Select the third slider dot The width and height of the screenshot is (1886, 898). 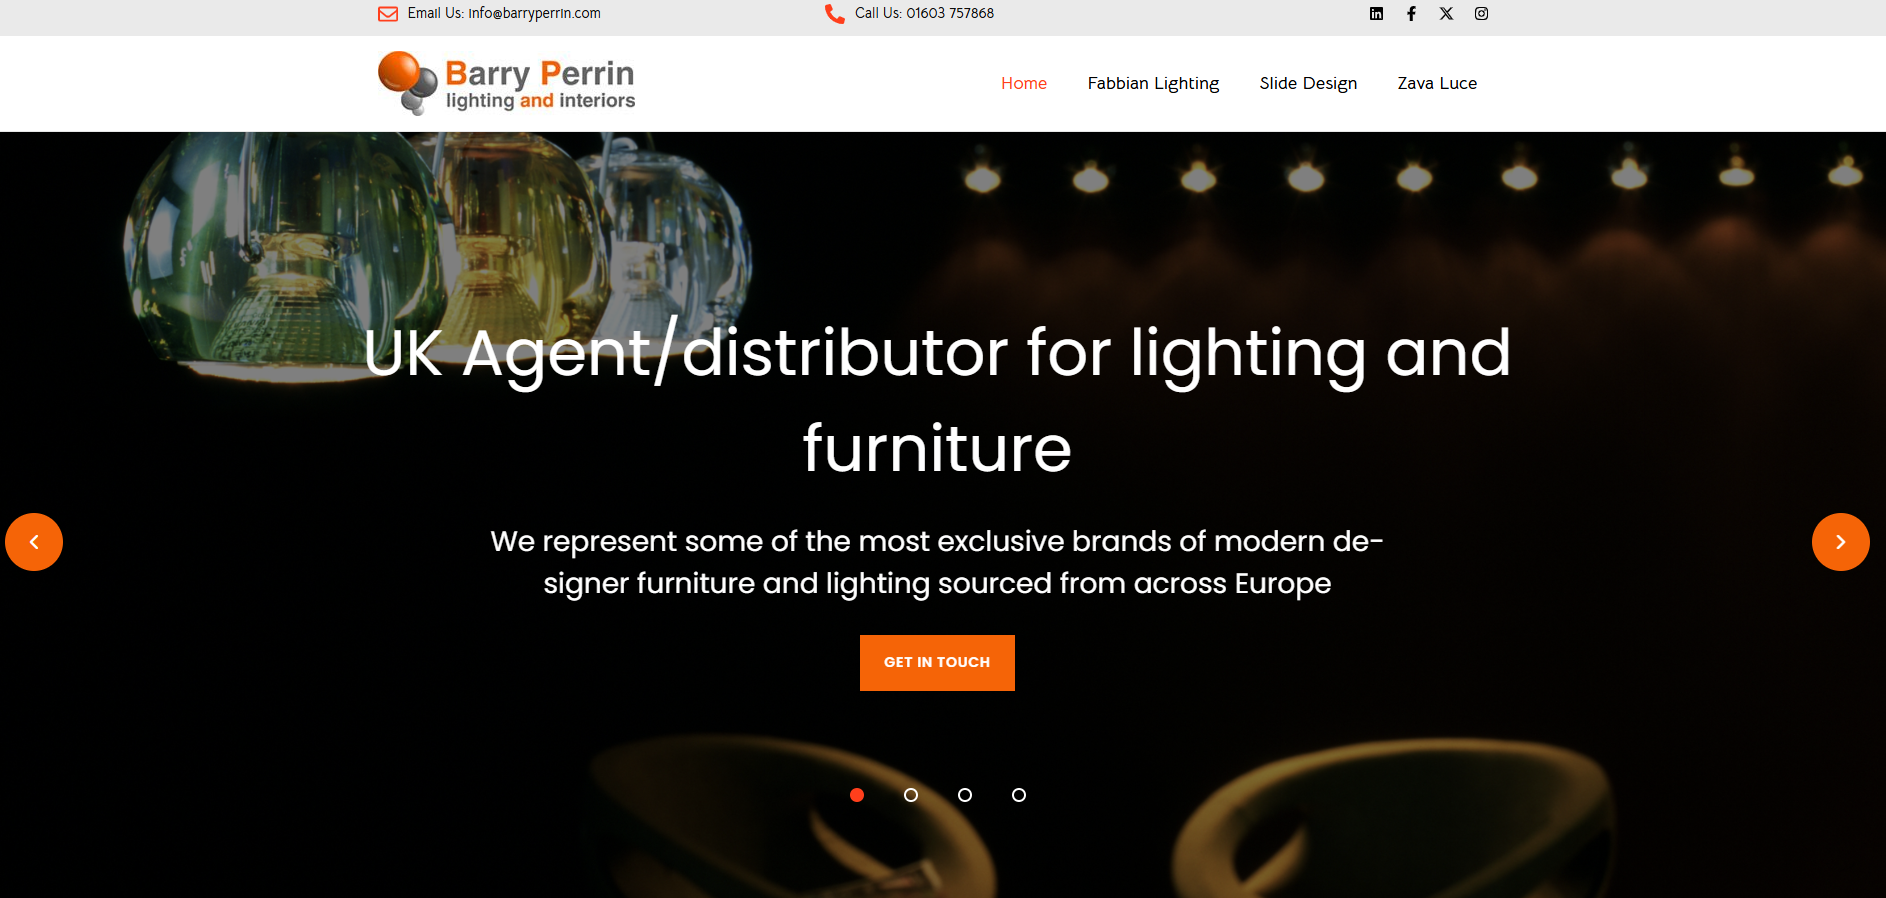pos(965,795)
